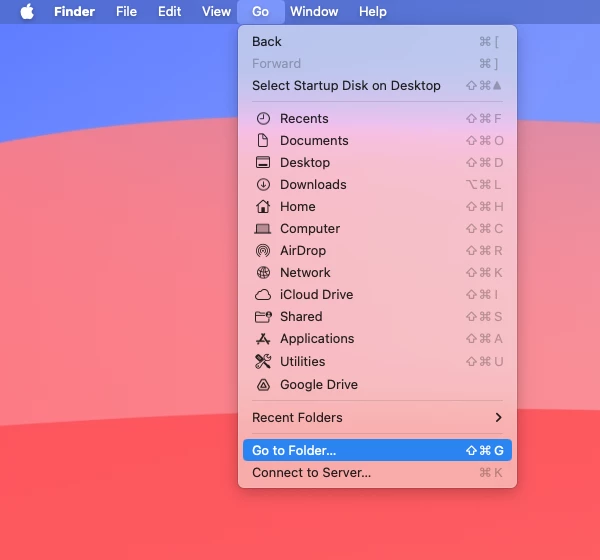Choose Select Startup Disk on Desktop
Image resolution: width=600 pixels, height=560 pixels.
pyautogui.click(x=377, y=85)
